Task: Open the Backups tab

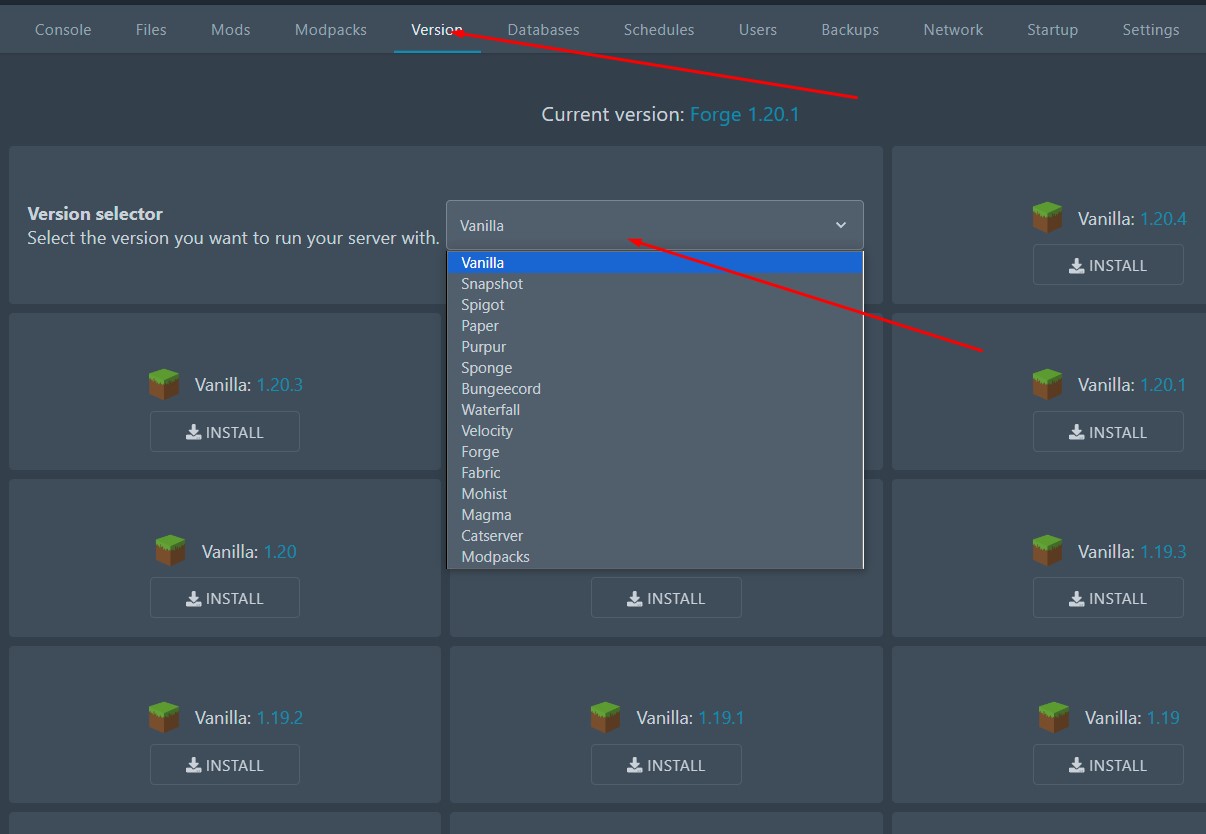Action: [x=850, y=29]
